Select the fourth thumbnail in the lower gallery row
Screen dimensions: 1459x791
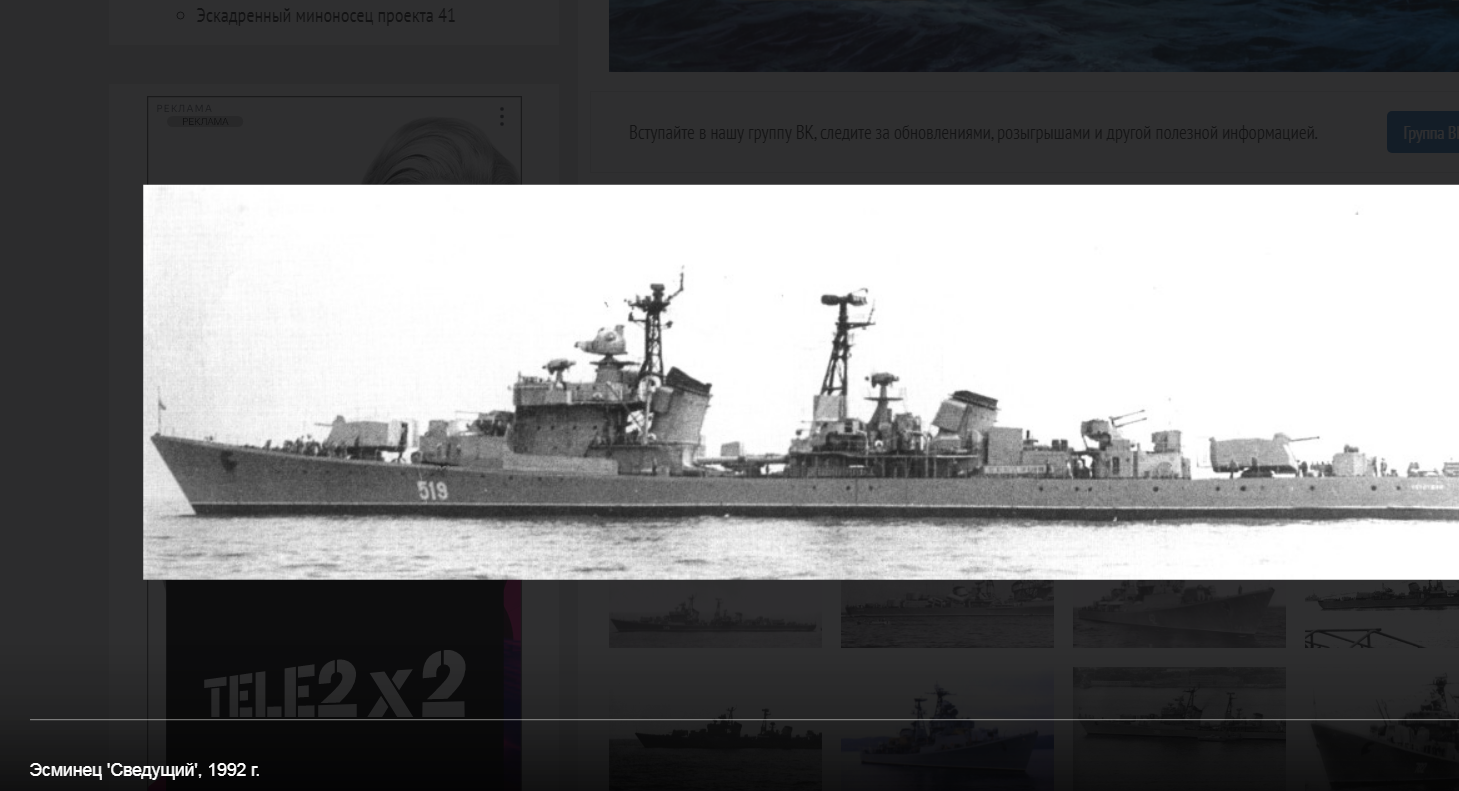tap(1382, 729)
